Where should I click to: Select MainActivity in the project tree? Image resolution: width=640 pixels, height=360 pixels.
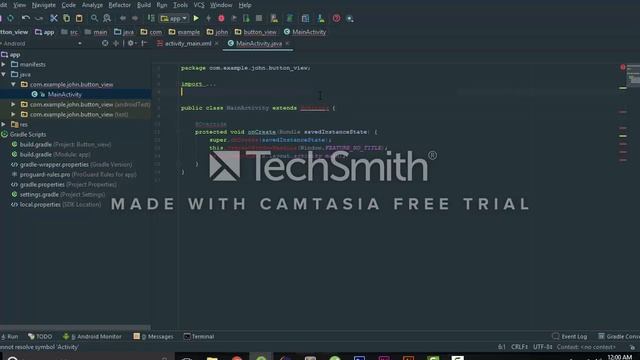(64, 94)
